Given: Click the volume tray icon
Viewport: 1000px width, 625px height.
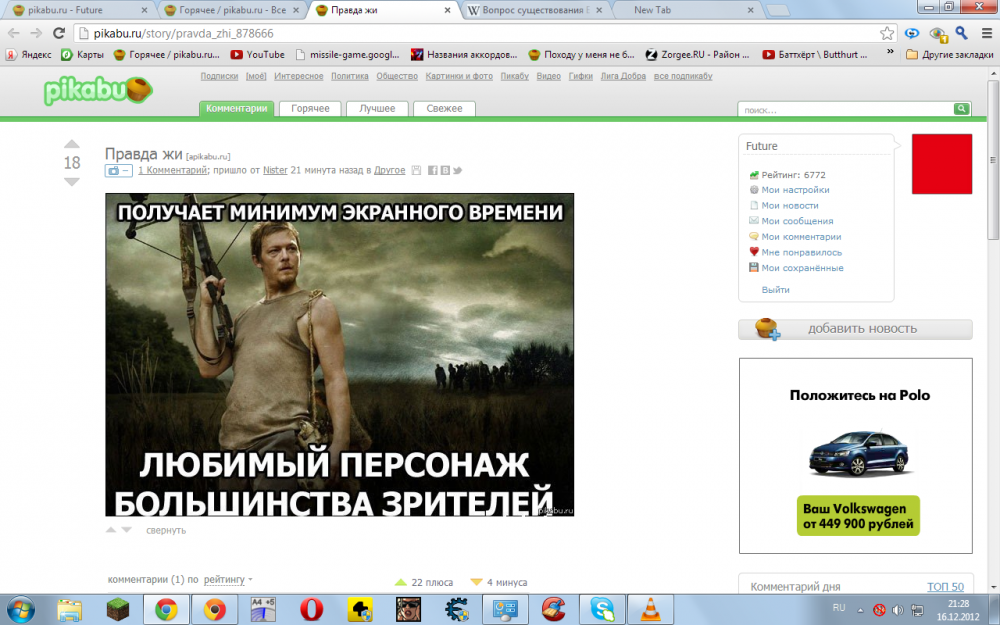Looking at the screenshot, I should [x=897, y=610].
